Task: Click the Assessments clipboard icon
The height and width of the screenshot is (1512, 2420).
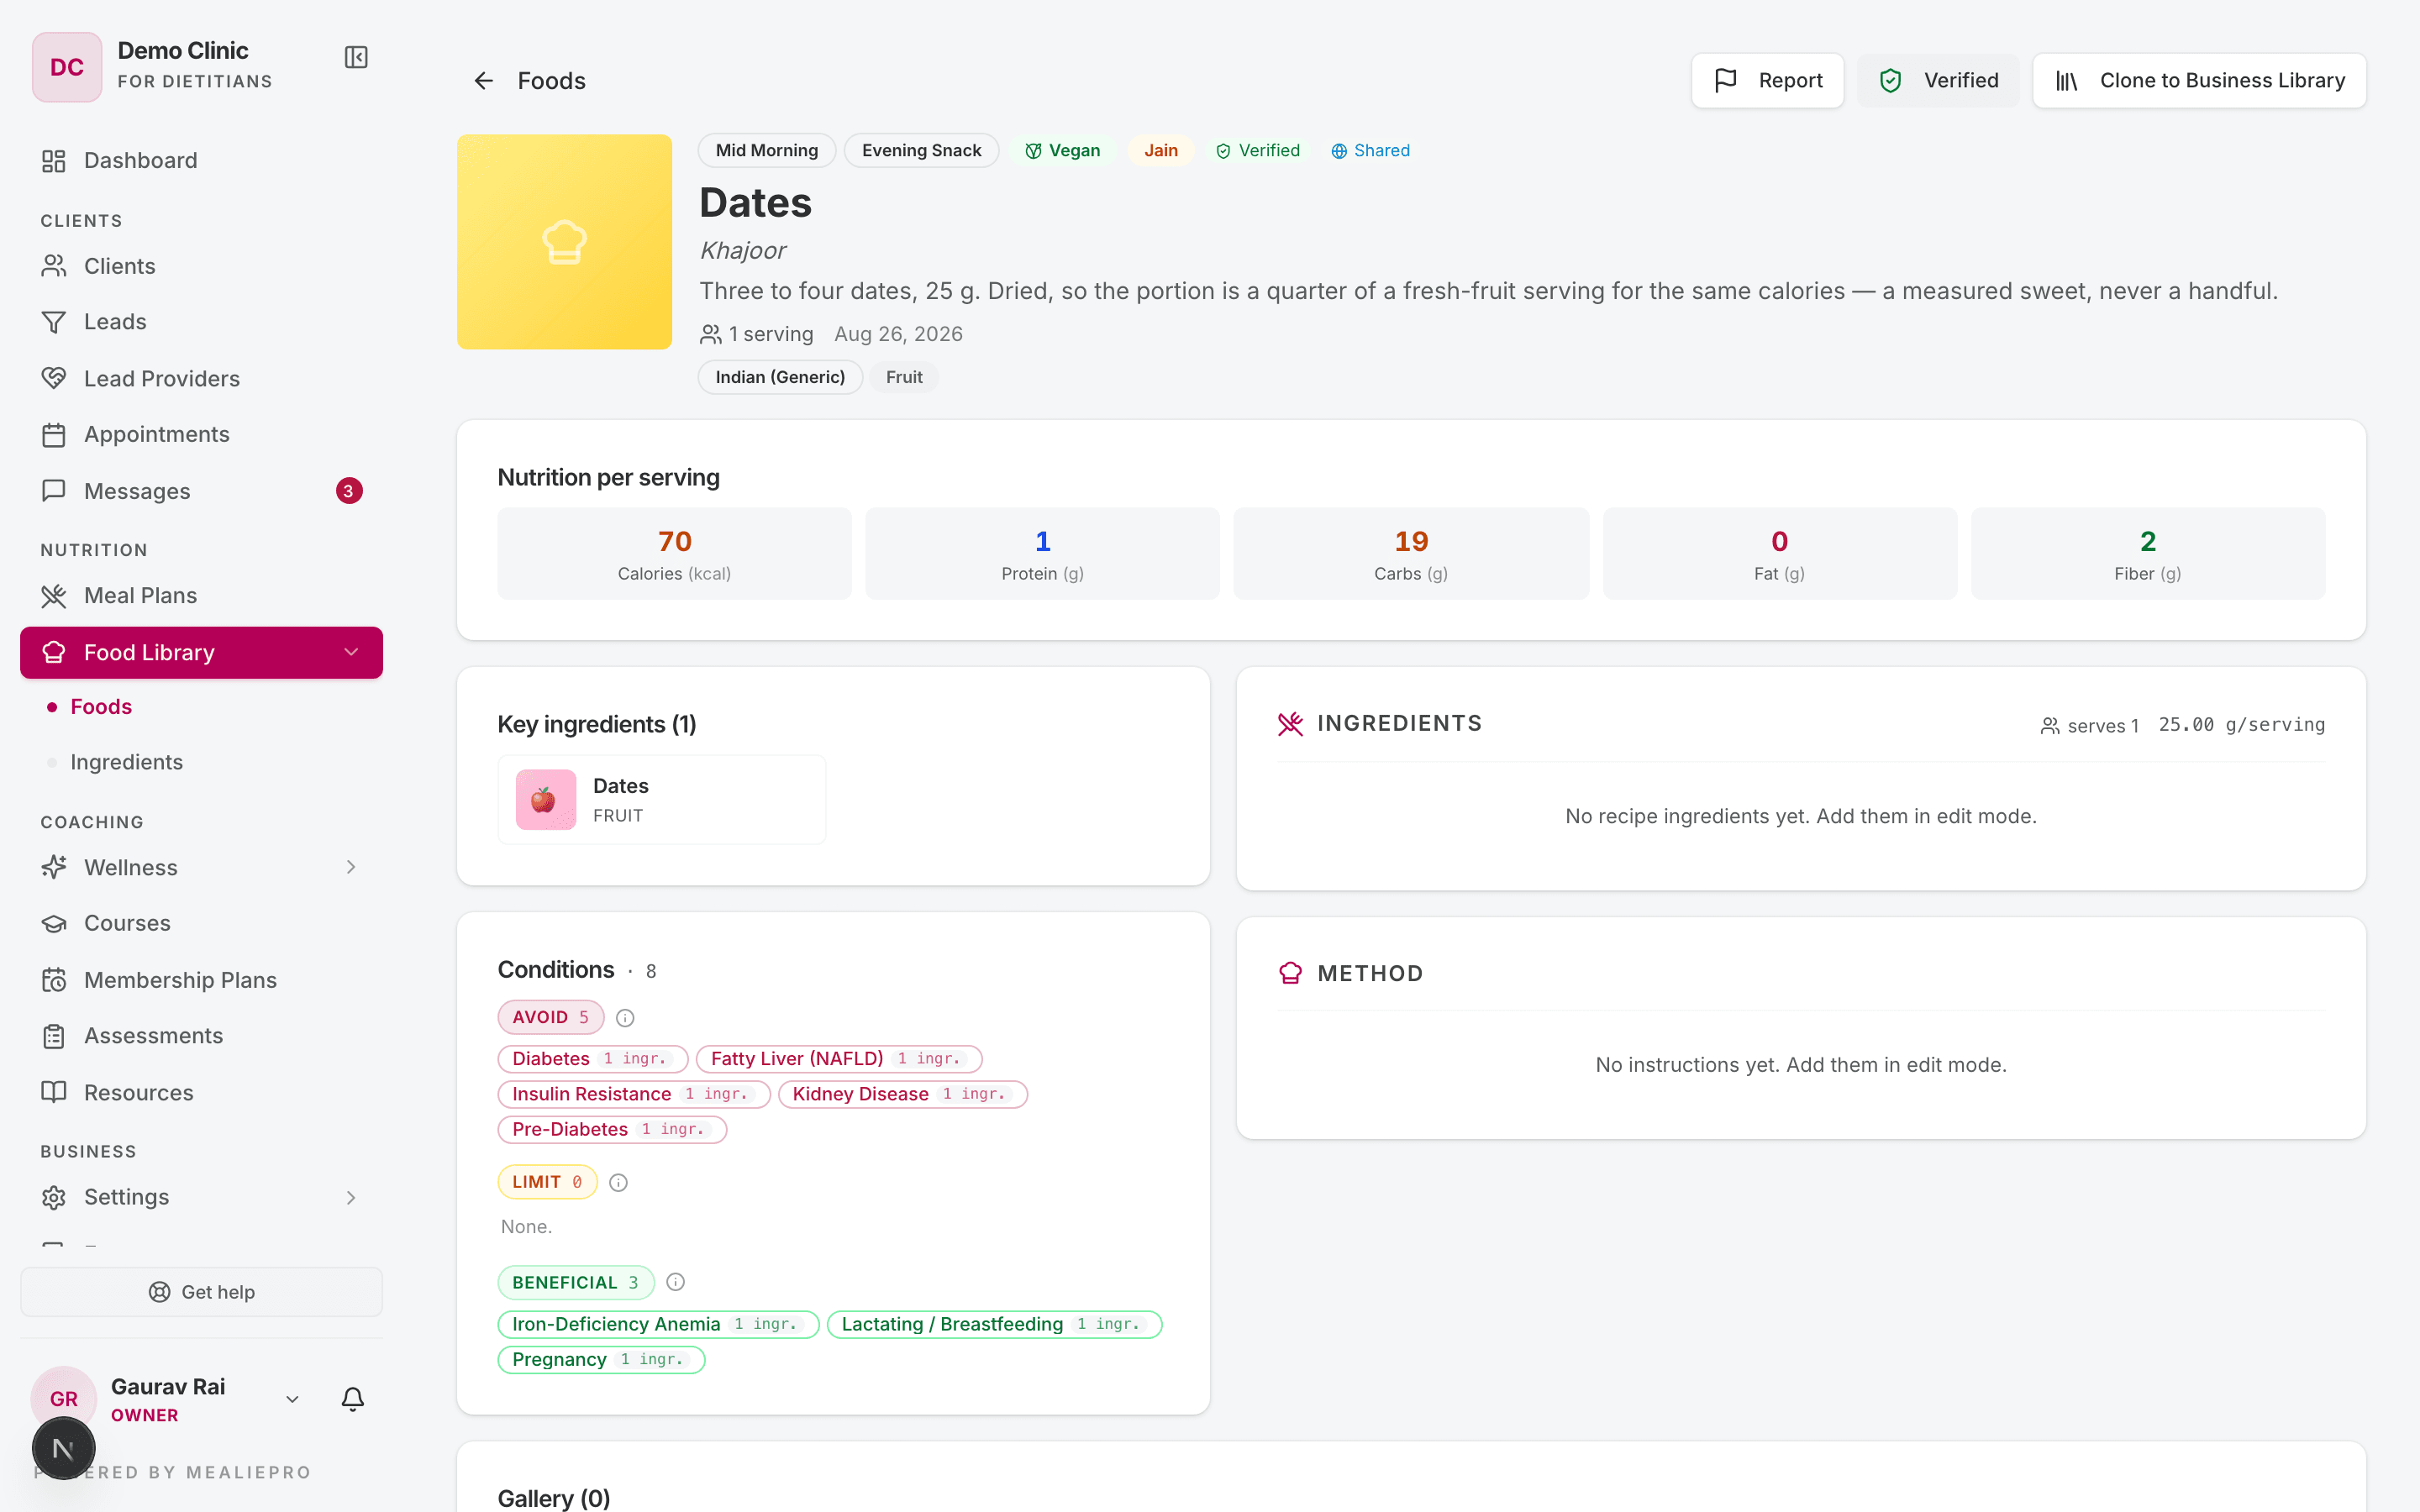Action: pos(54,1036)
